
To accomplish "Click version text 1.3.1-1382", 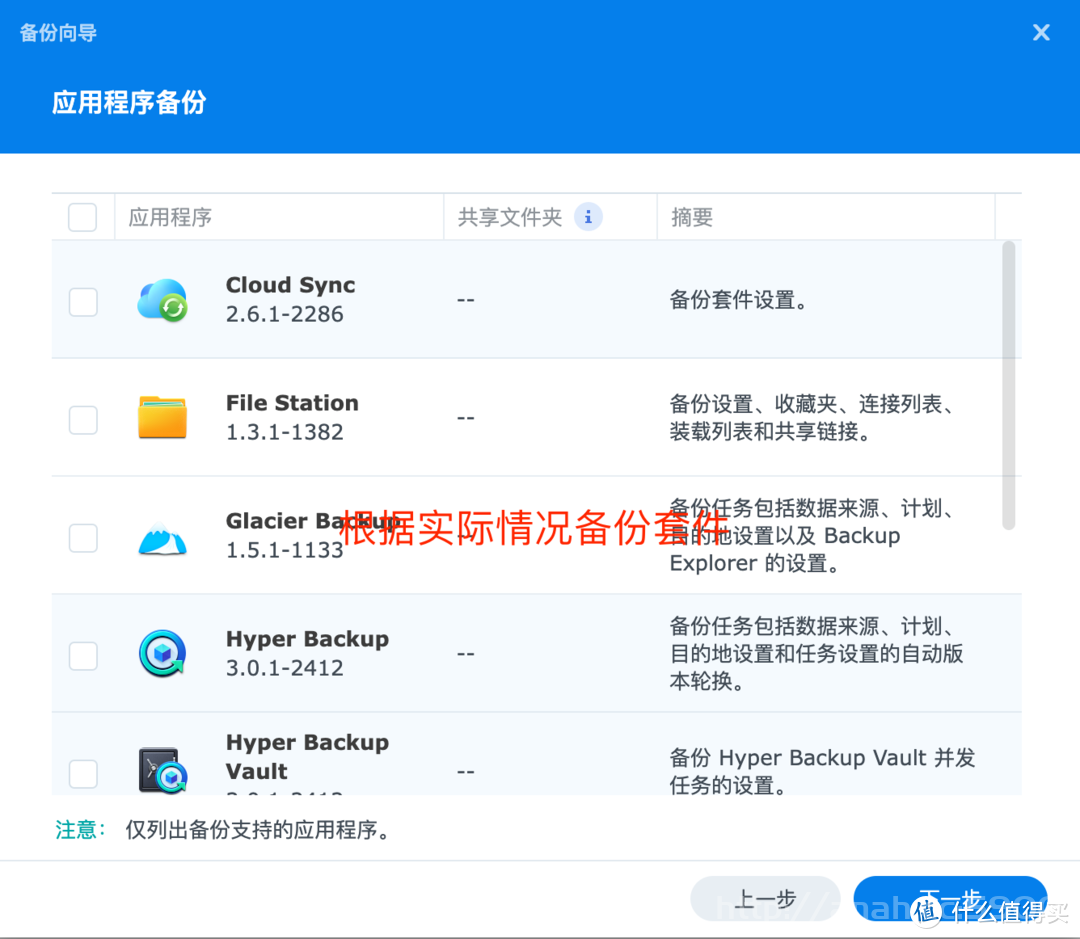I will pyautogui.click(x=284, y=432).
